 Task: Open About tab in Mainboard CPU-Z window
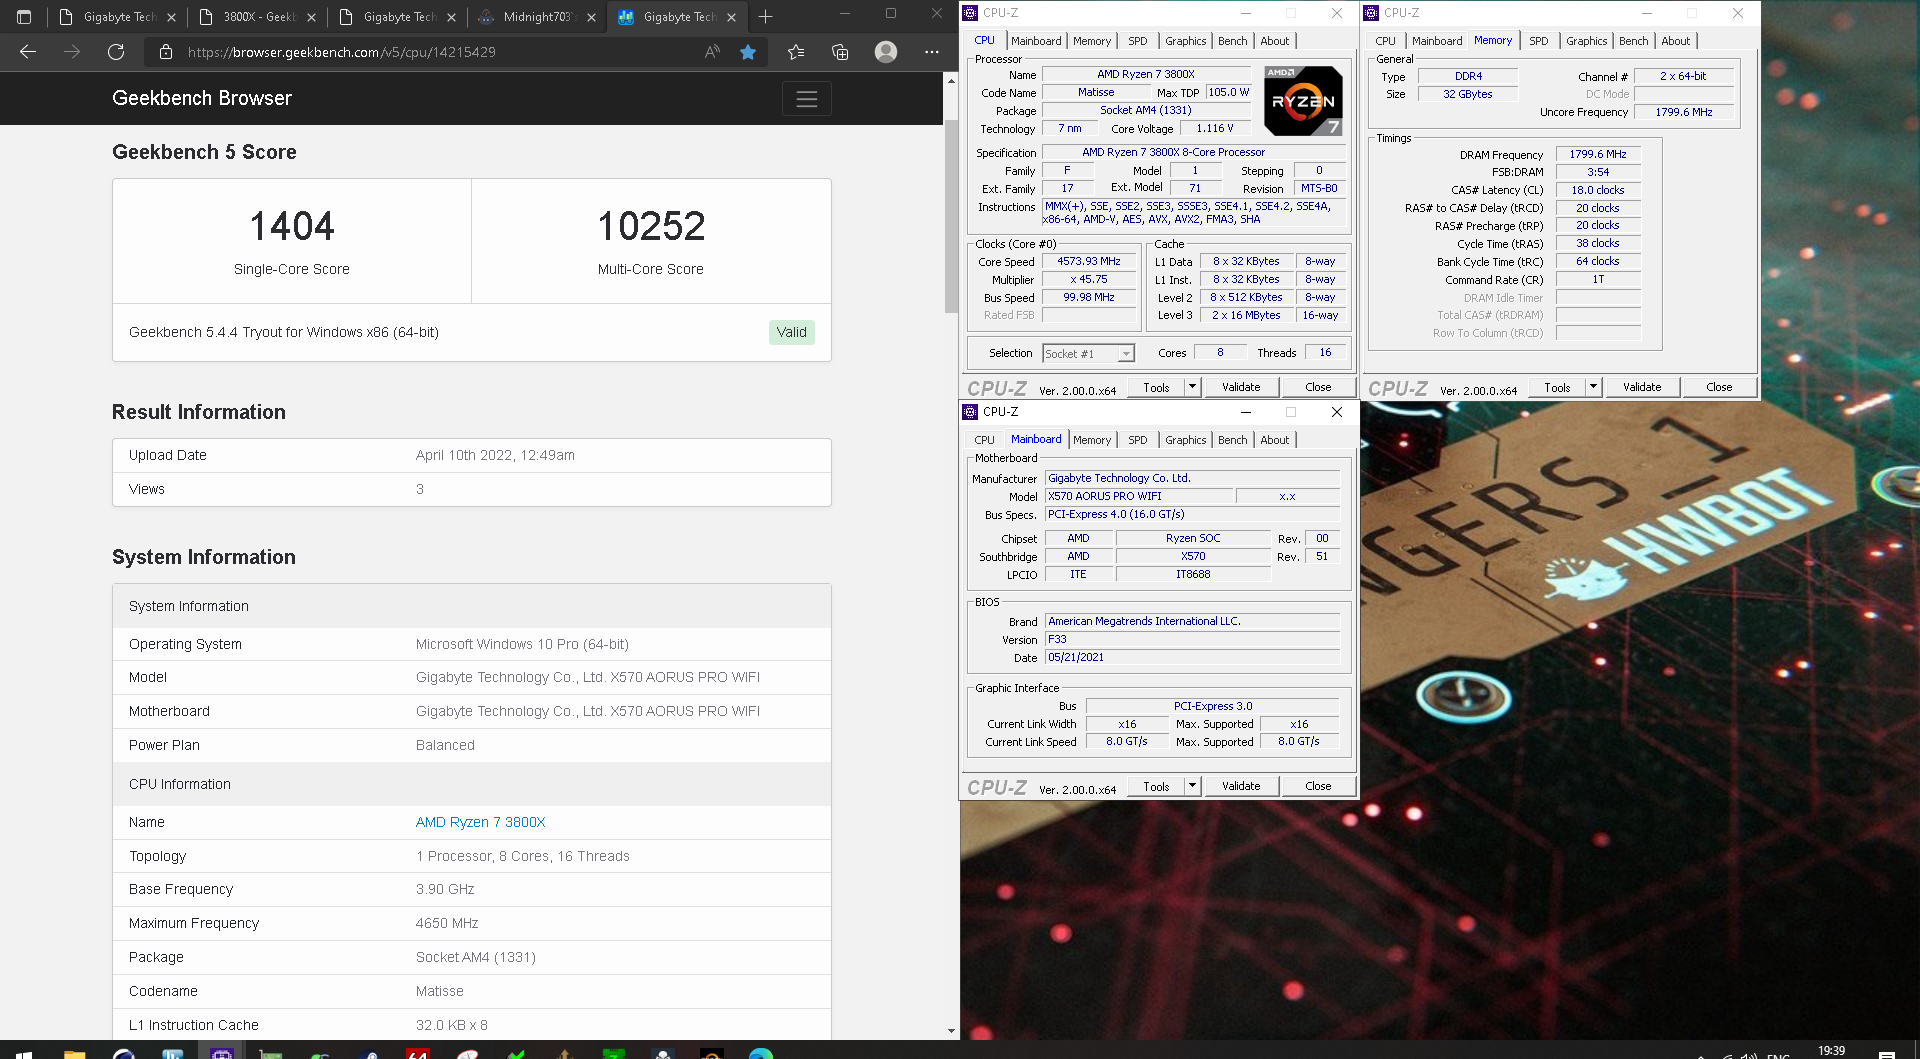point(1274,440)
